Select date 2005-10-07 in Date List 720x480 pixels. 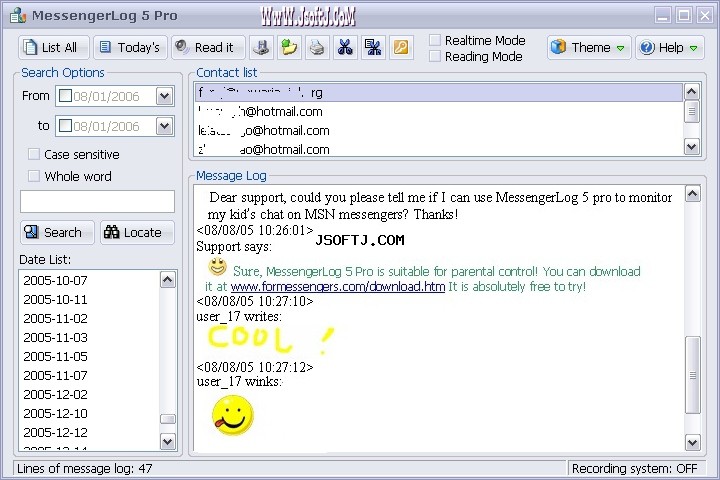coord(55,280)
